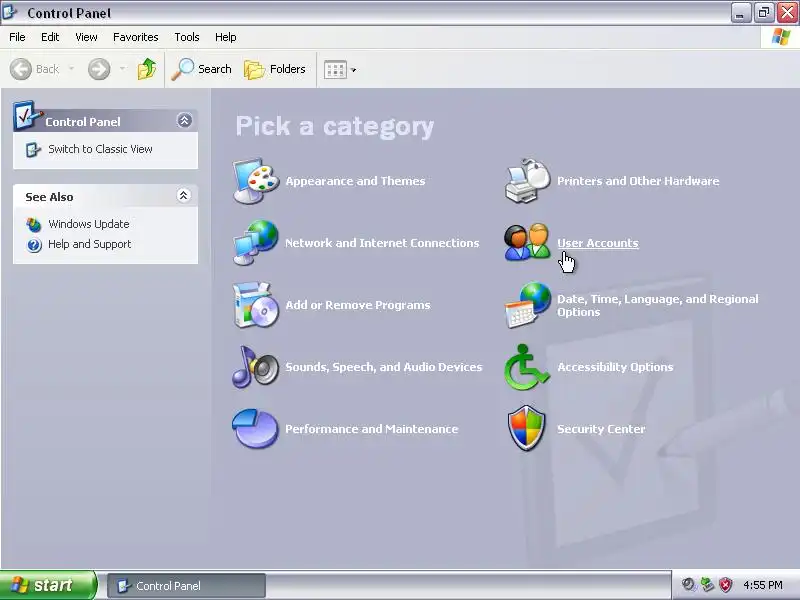This screenshot has width=800, height=600.
Task: Click the Control Panel sidebar header label
Action: (83, 122)
